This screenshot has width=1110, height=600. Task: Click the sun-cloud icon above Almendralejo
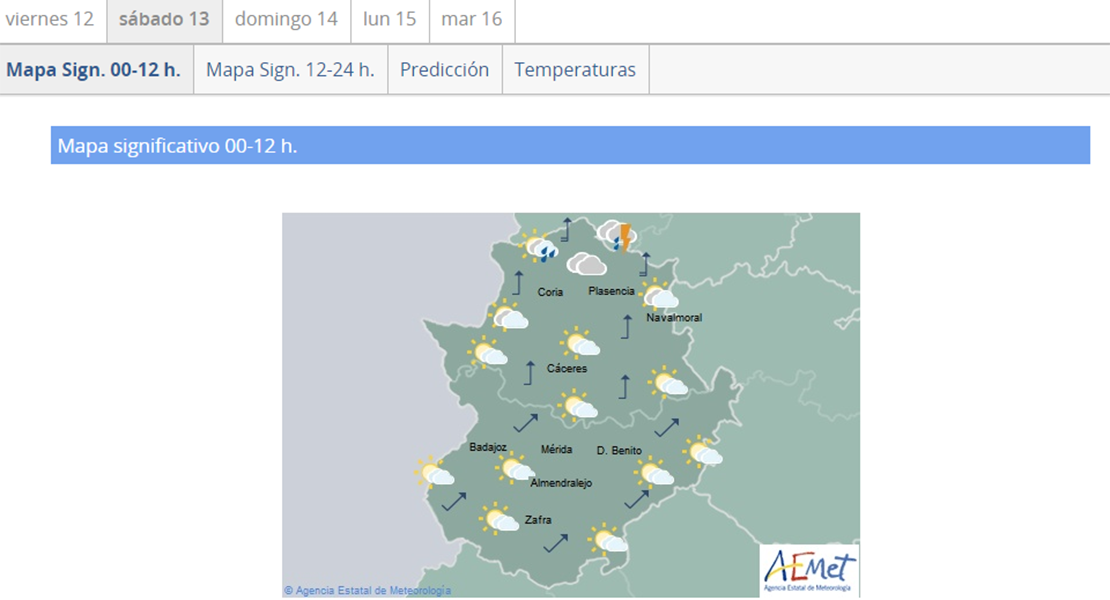pos(516,468)
